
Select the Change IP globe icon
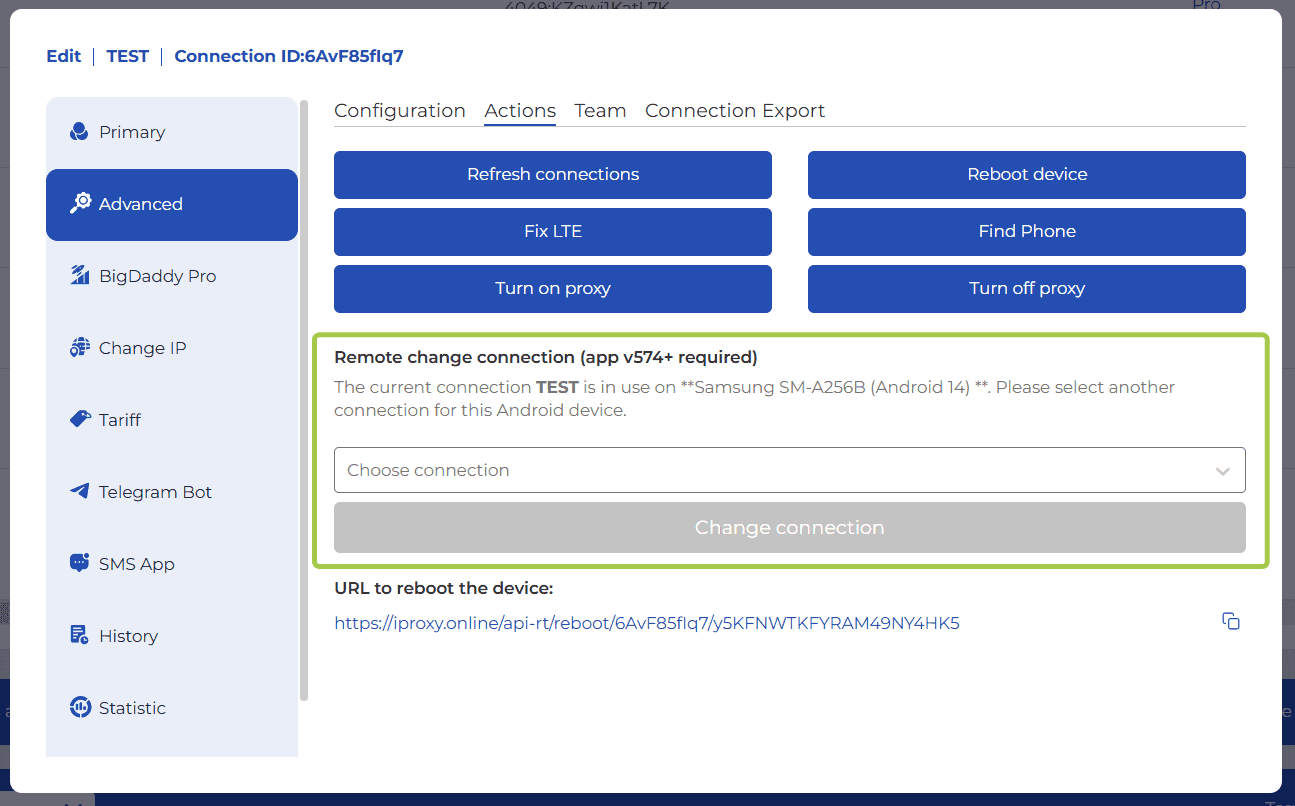(x=80, y=348)
